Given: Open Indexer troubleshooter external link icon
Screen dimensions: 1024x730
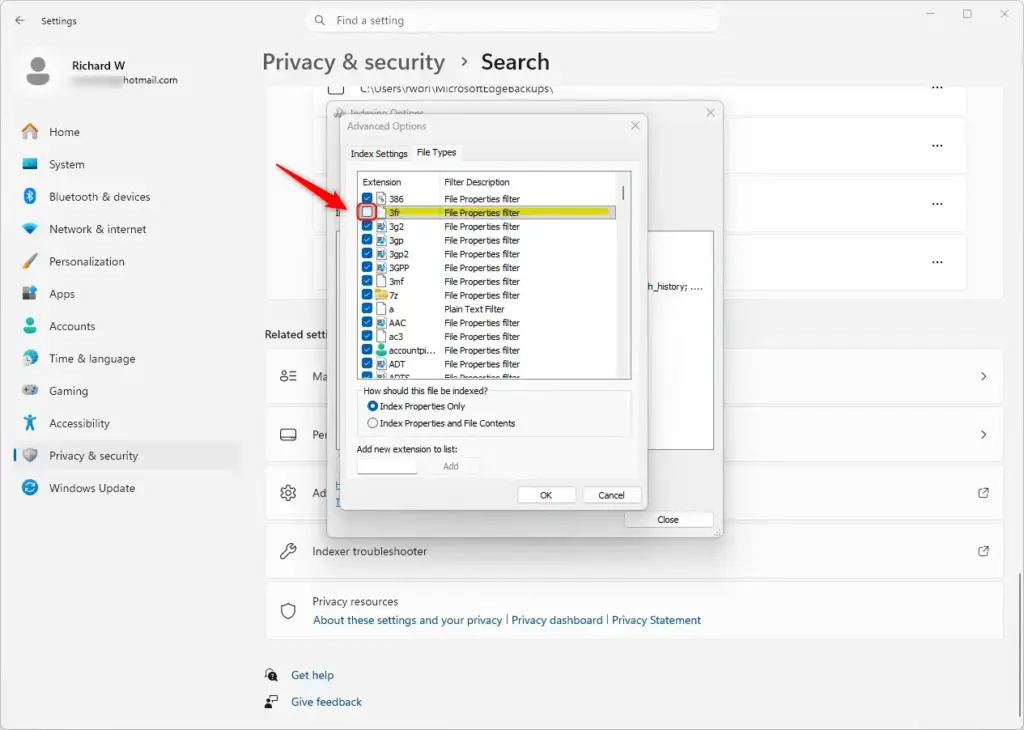Looking at the screenshot, I should (983, 551).
